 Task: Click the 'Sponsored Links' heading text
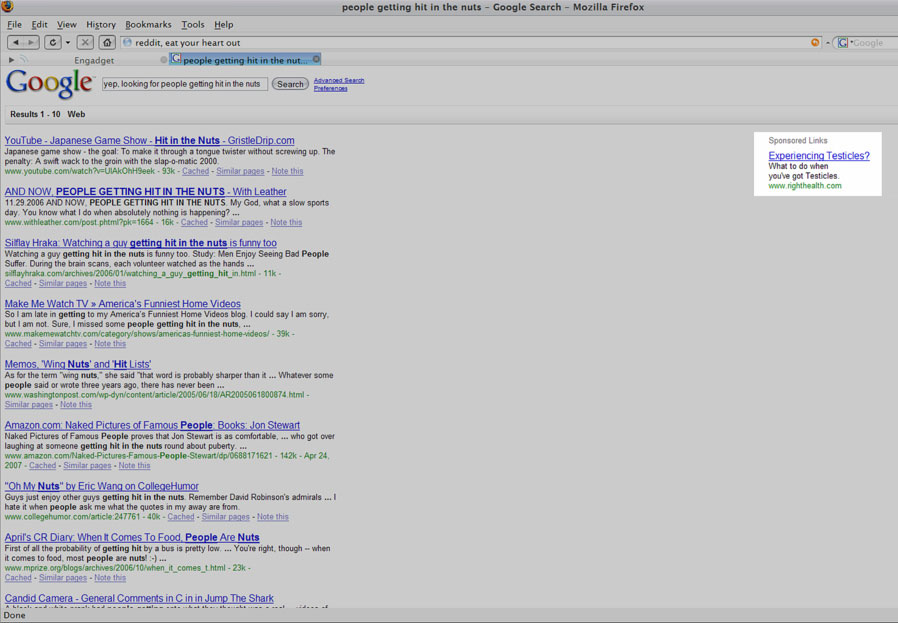point(798,140)
